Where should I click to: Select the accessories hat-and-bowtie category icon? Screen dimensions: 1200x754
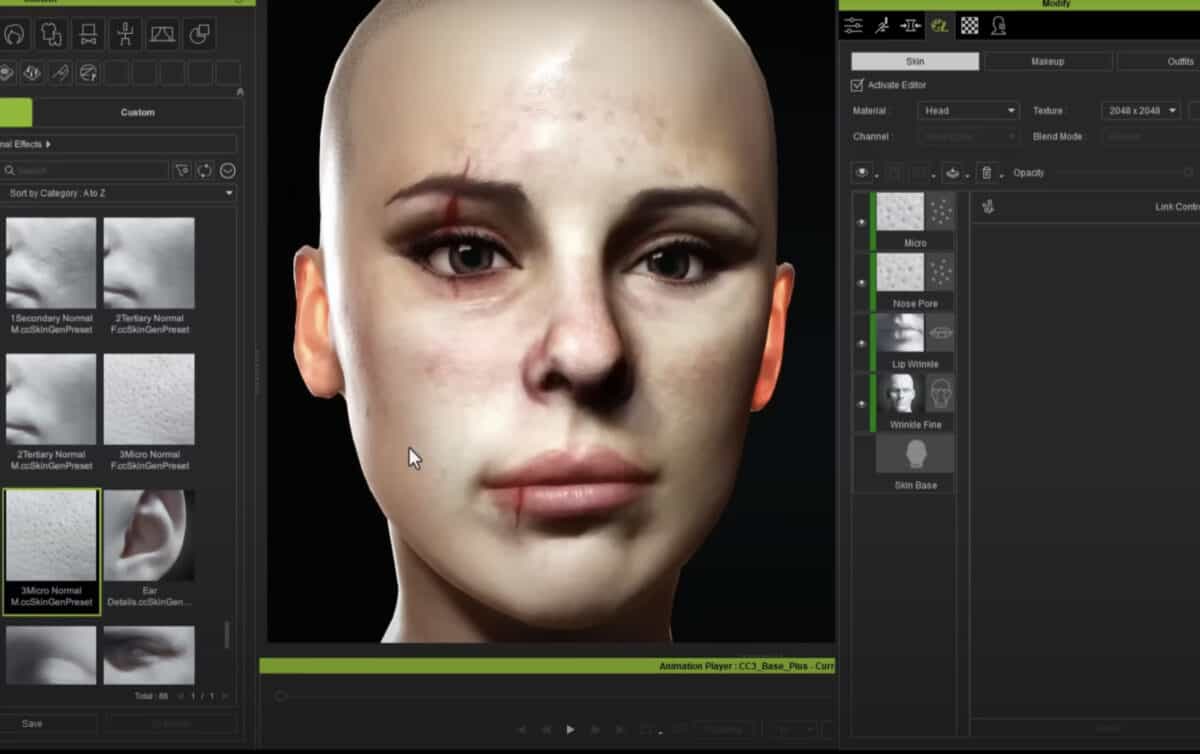tap(88, 35)
